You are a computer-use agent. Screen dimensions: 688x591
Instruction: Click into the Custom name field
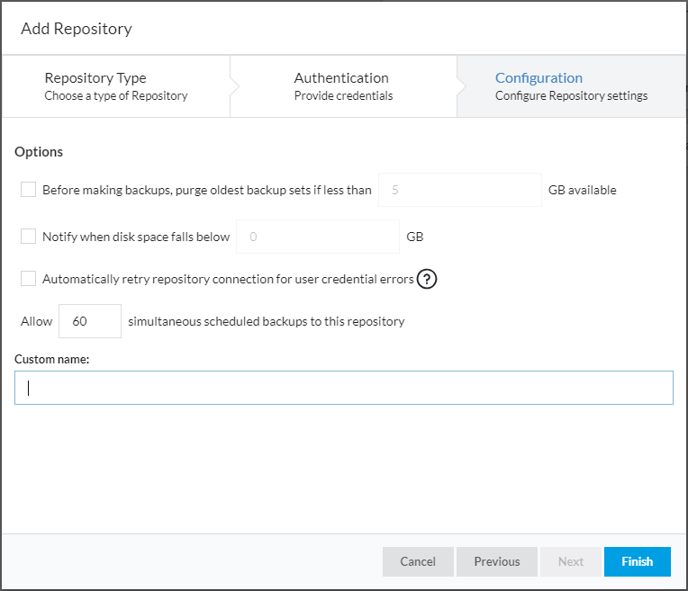pyautogui.click(x=344, y=388)
